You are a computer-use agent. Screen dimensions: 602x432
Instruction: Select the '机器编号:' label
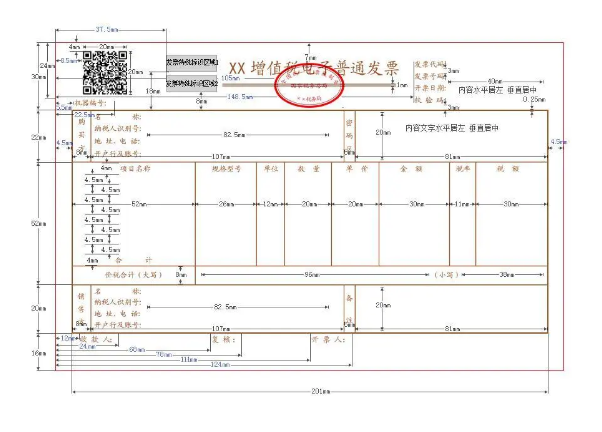[x=90, y=103]
